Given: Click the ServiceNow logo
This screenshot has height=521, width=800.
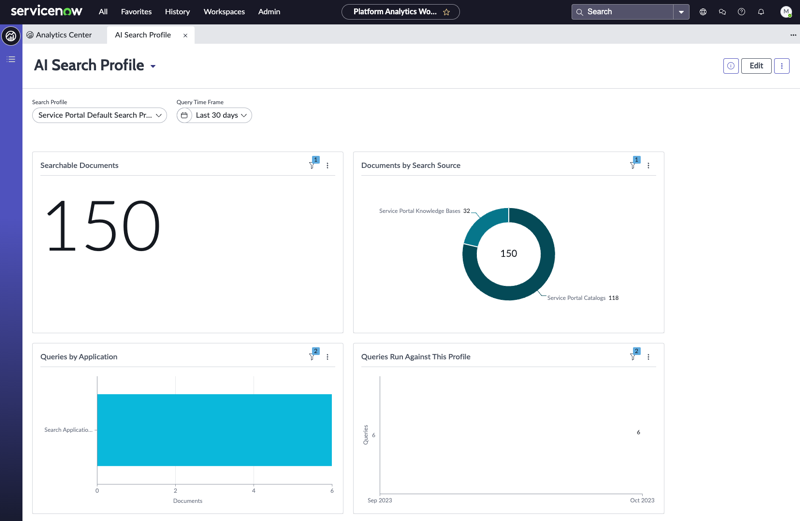Looking at the screenshot, I should 46,11.
